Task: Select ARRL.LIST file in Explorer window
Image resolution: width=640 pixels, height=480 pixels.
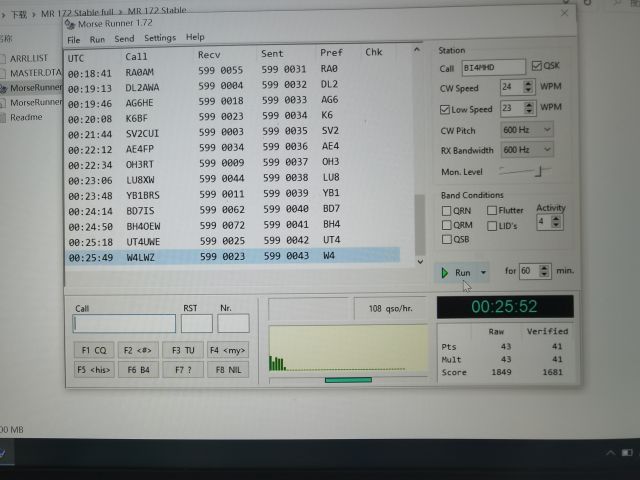Action: tap(29, 58)
